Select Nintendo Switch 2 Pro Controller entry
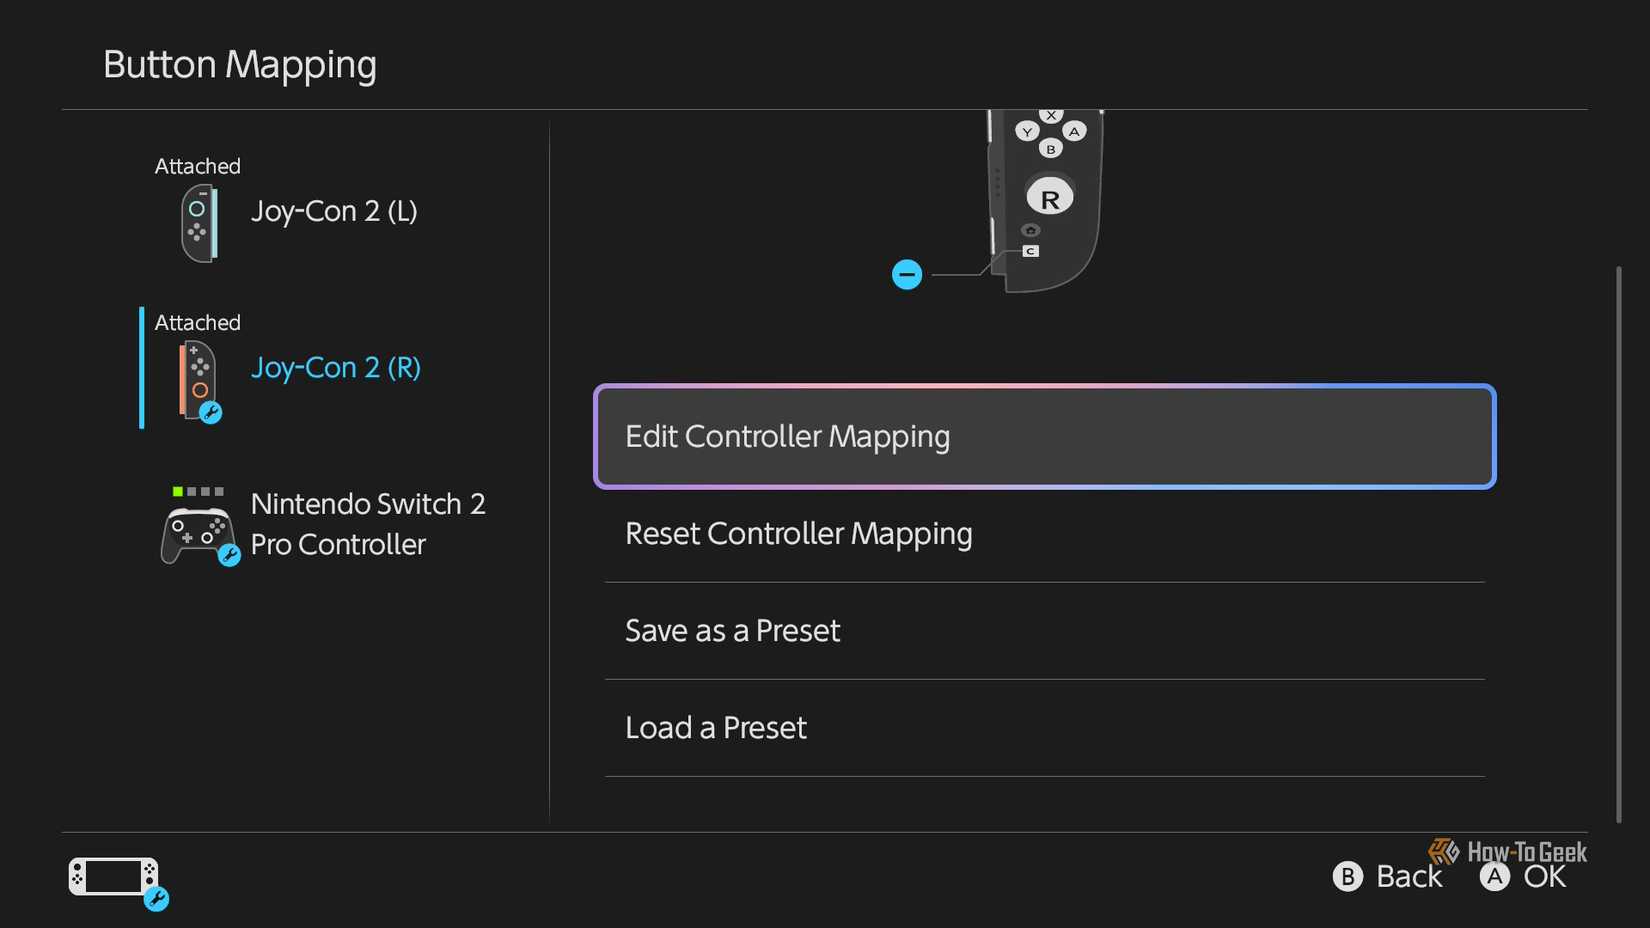Viewport: 1650px width, 928px height. [x=323, y=524]
